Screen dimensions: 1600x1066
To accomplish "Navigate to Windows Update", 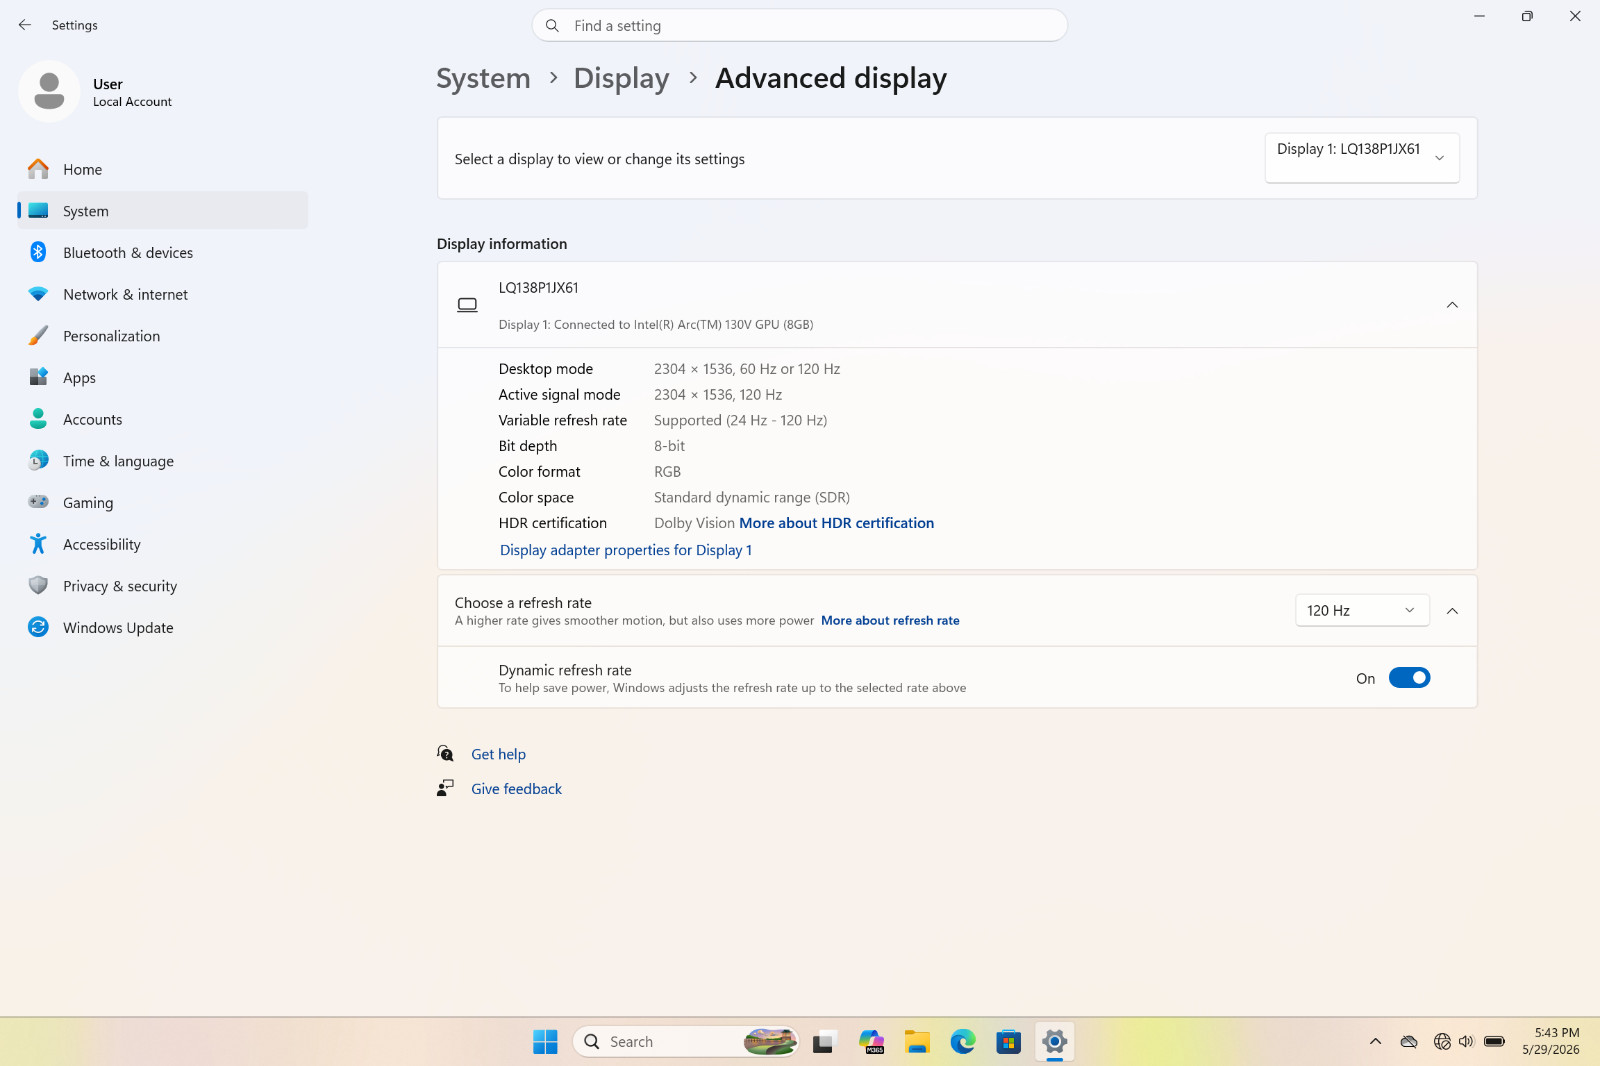I will (163, 627).
